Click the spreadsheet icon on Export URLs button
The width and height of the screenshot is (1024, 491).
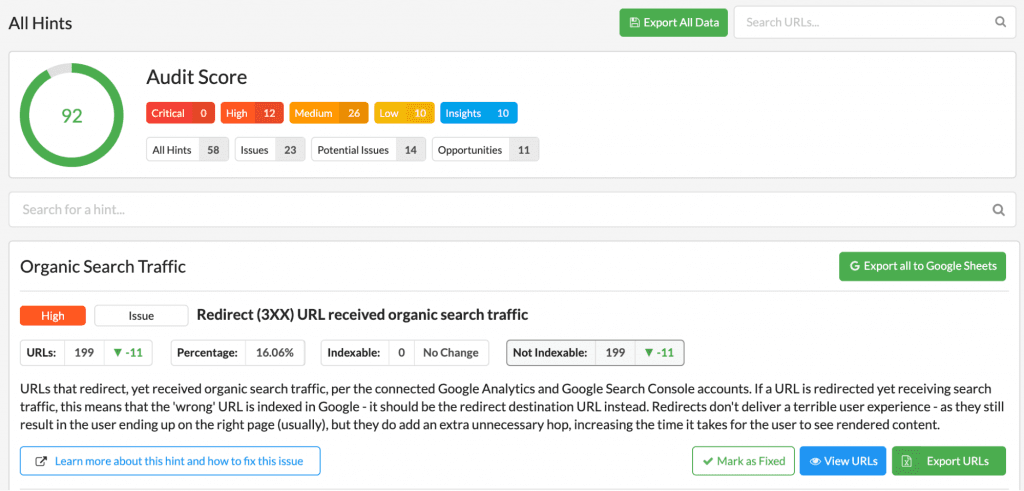(x=906, y=461)
